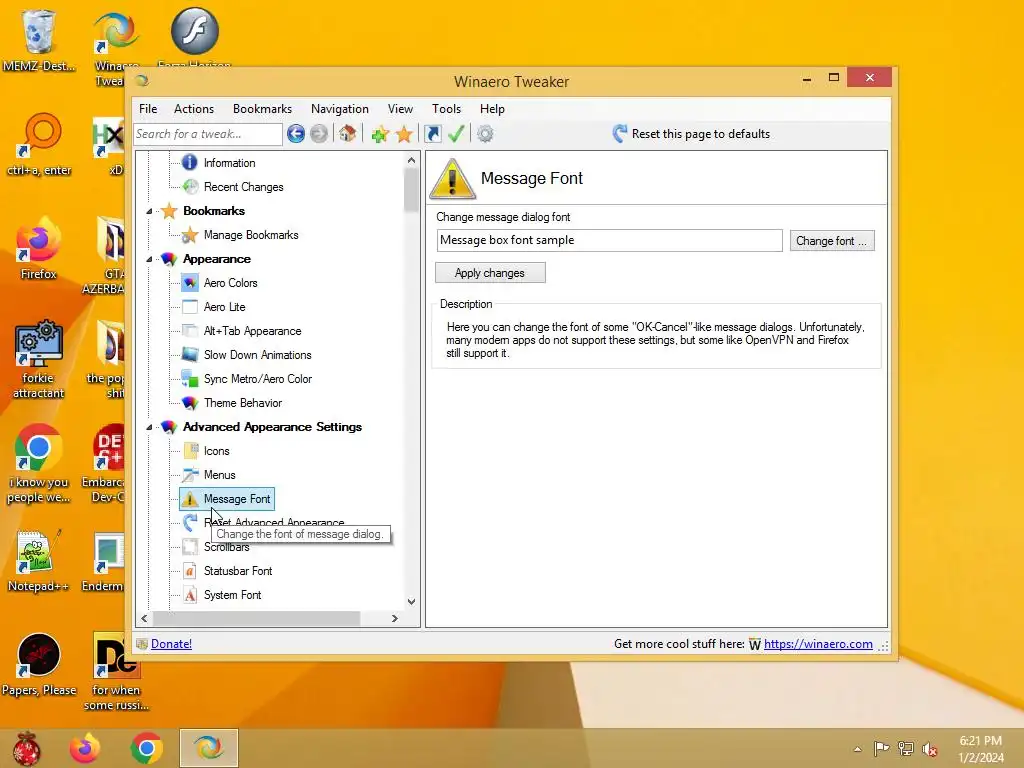Select the Notepad++ desktop shortcut
The height and width of the screenshot is (768, 1024).
39,561
